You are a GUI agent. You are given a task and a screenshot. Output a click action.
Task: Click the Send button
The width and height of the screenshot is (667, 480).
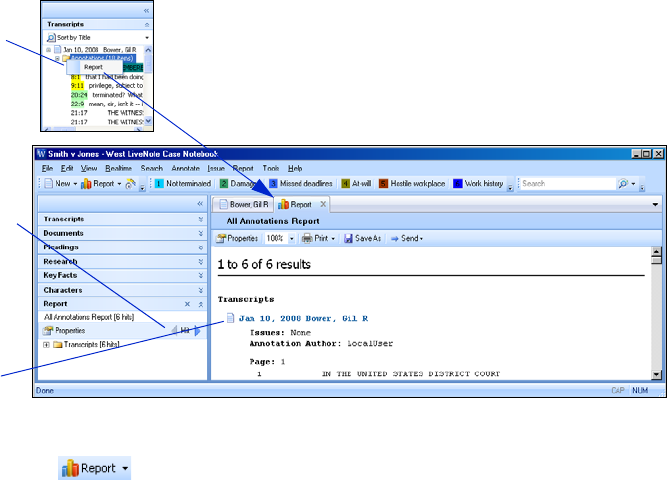click(407, 238)
